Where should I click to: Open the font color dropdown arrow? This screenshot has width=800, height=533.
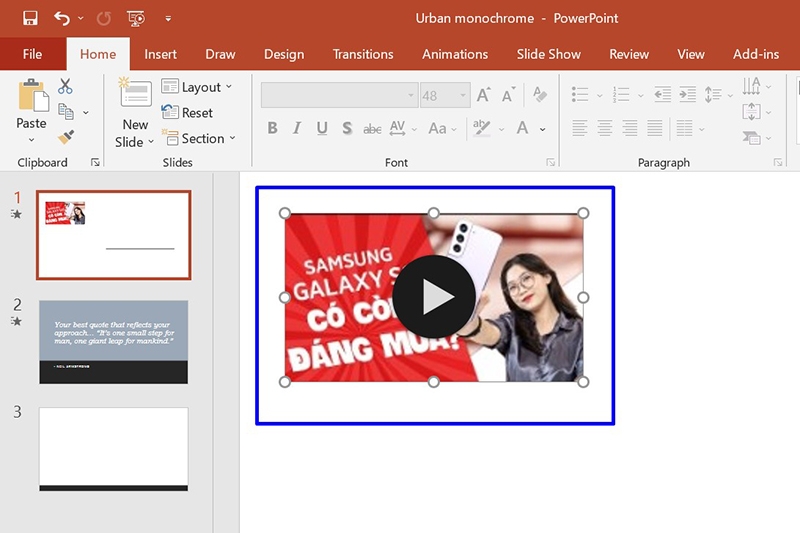click(542, 129)
